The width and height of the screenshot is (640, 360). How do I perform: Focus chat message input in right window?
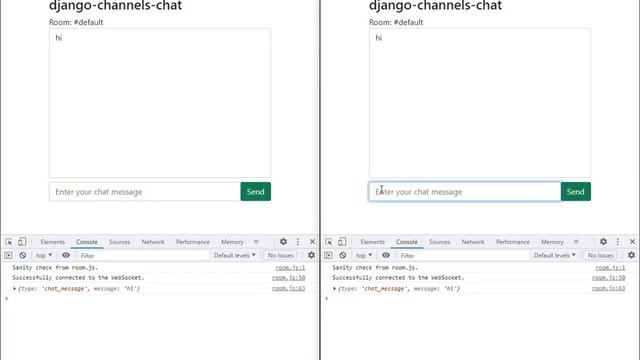point(465,191)
